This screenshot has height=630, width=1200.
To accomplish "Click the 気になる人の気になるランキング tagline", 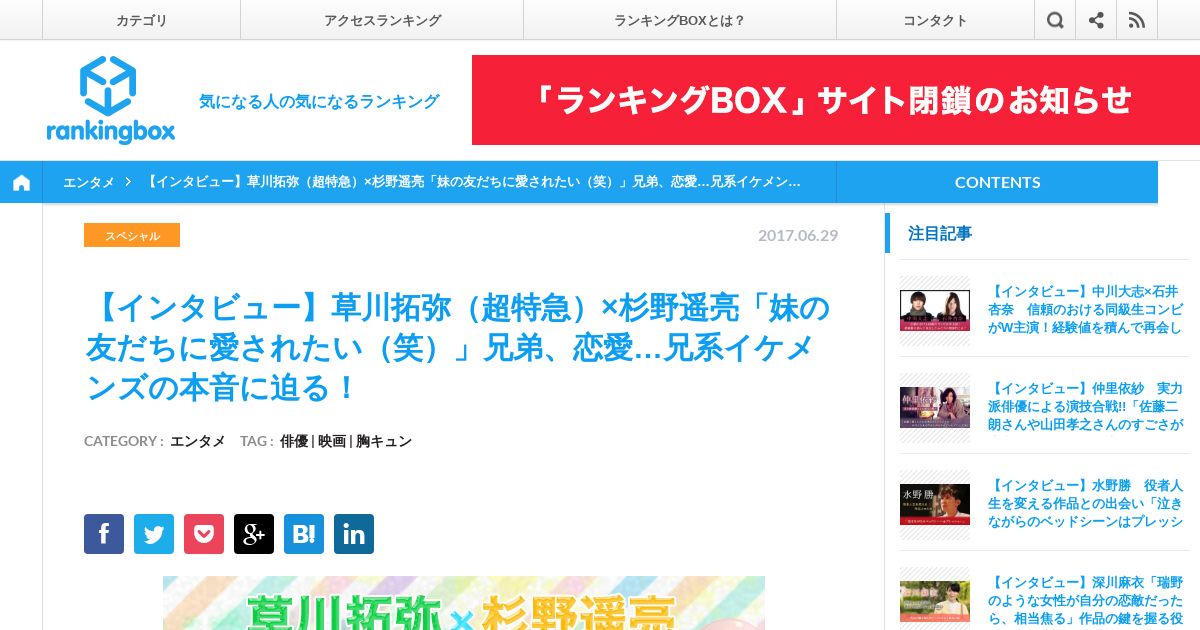I will (319, 101).
